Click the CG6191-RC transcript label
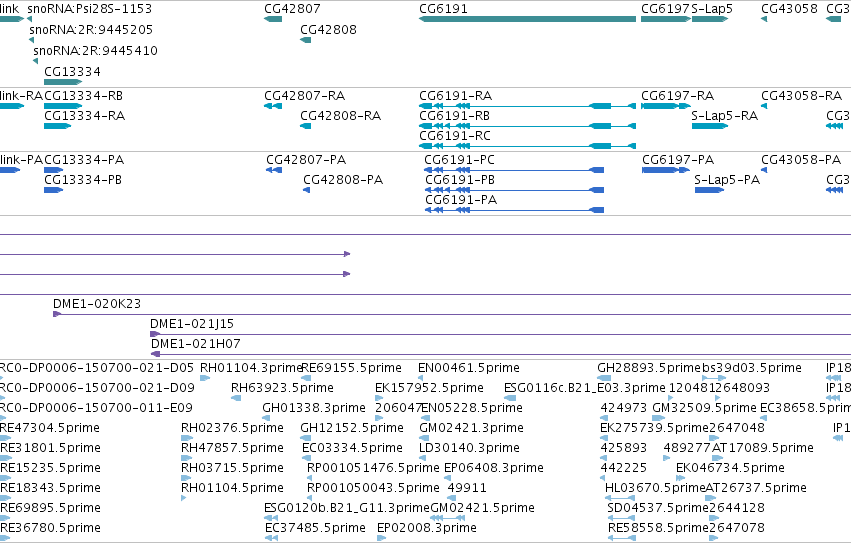The height and width of the screenshot is (543, 851). click(455, 135)
